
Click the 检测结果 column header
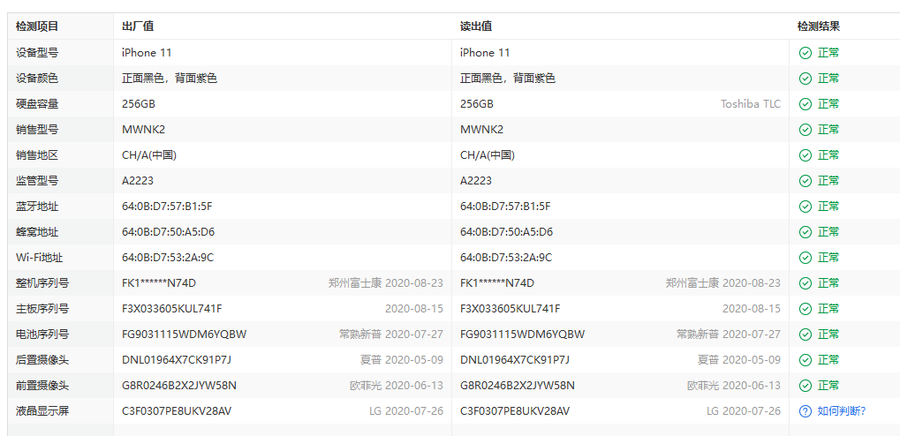[x=818, y=26]
